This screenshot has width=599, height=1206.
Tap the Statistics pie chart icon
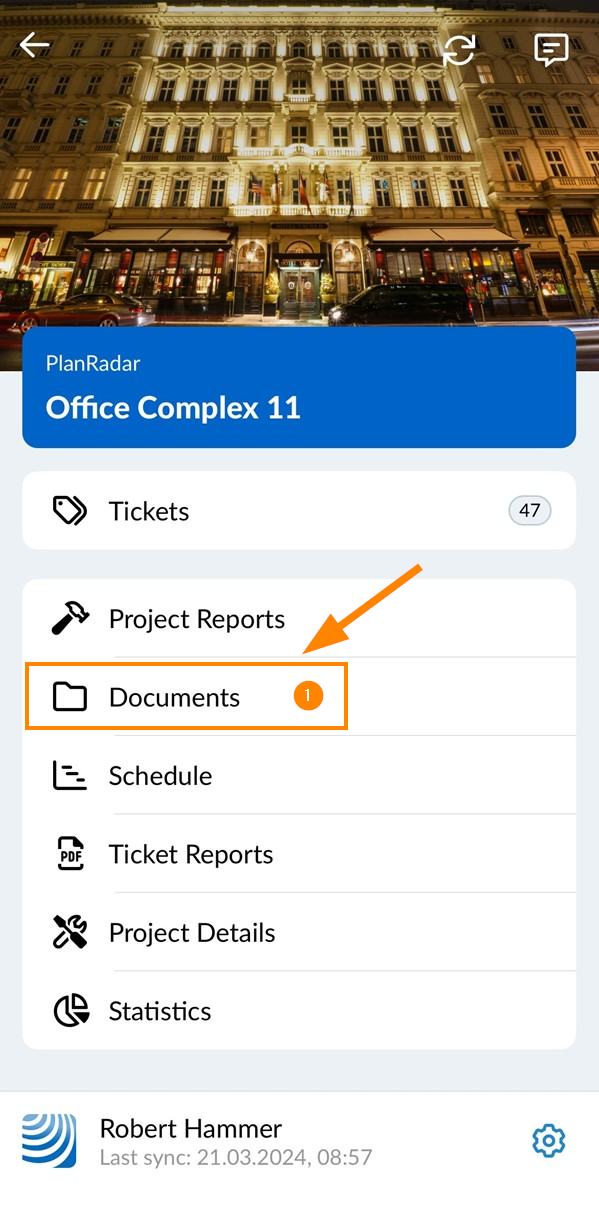[x=70, y=1011]
